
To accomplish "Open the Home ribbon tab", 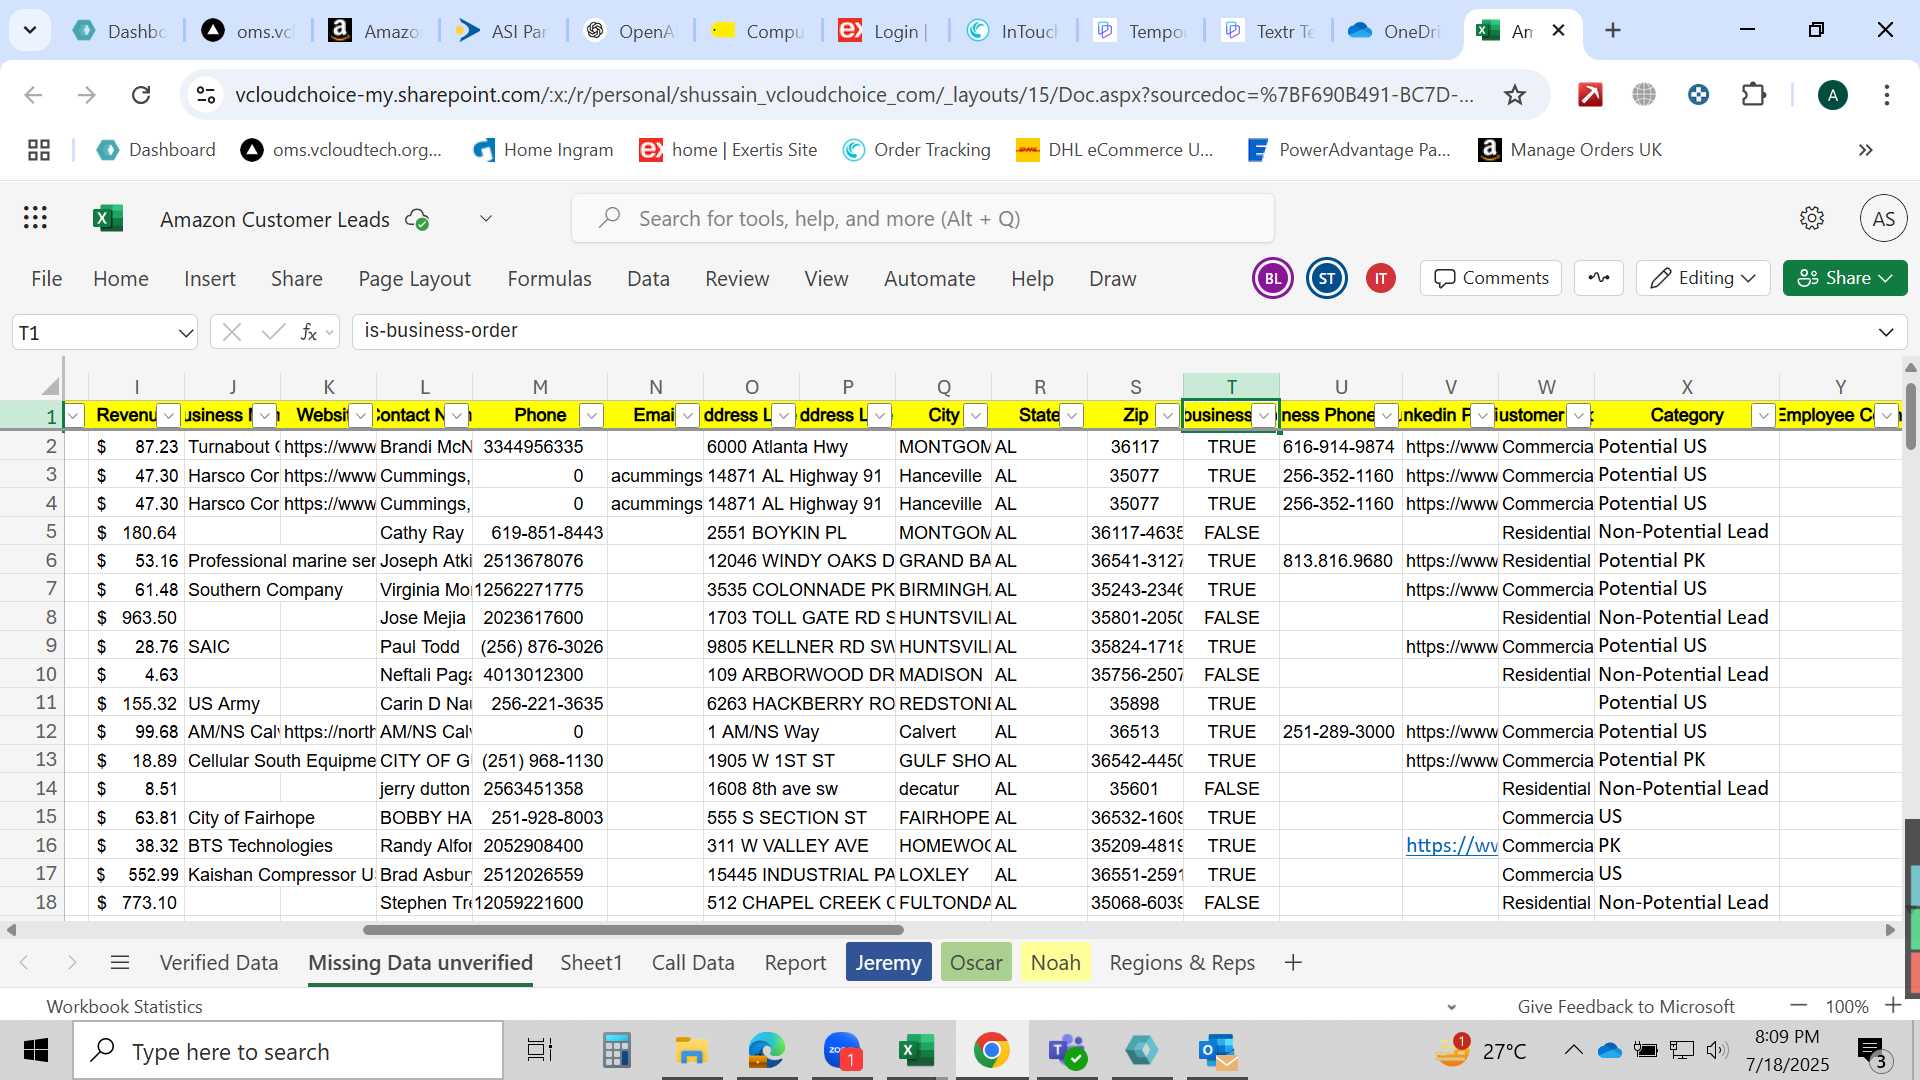I will pos(121,279).
